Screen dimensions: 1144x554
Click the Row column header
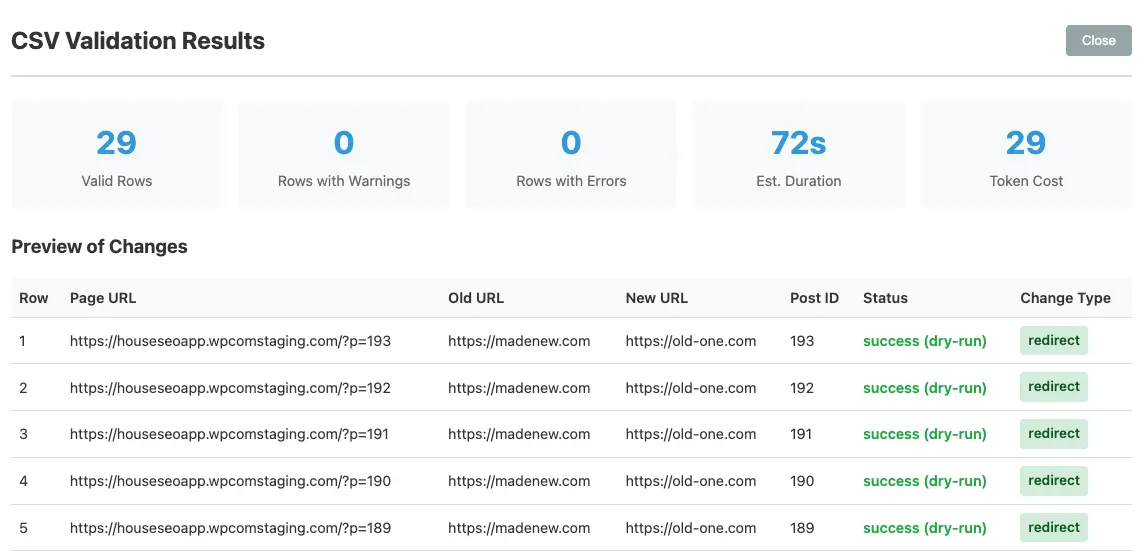pyautogui.click(x=34, y=298)
